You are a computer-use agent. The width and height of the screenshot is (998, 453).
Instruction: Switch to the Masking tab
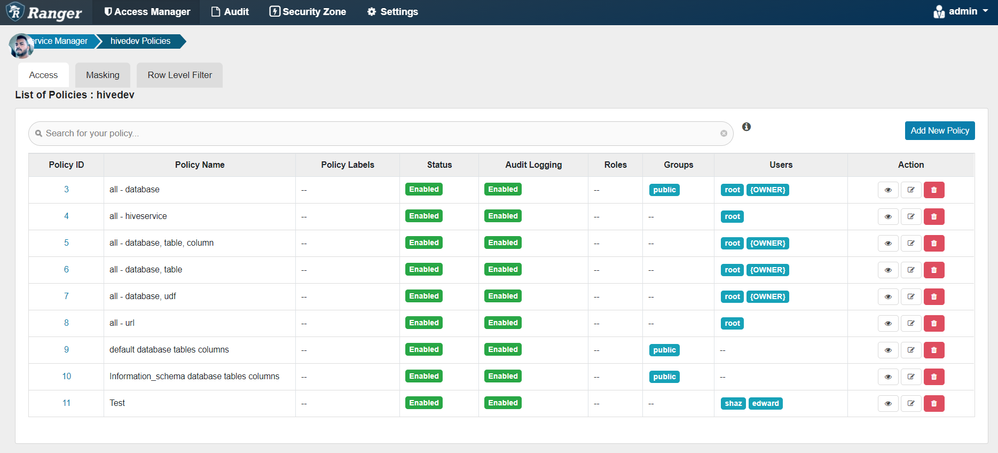(x=102, y=75)
